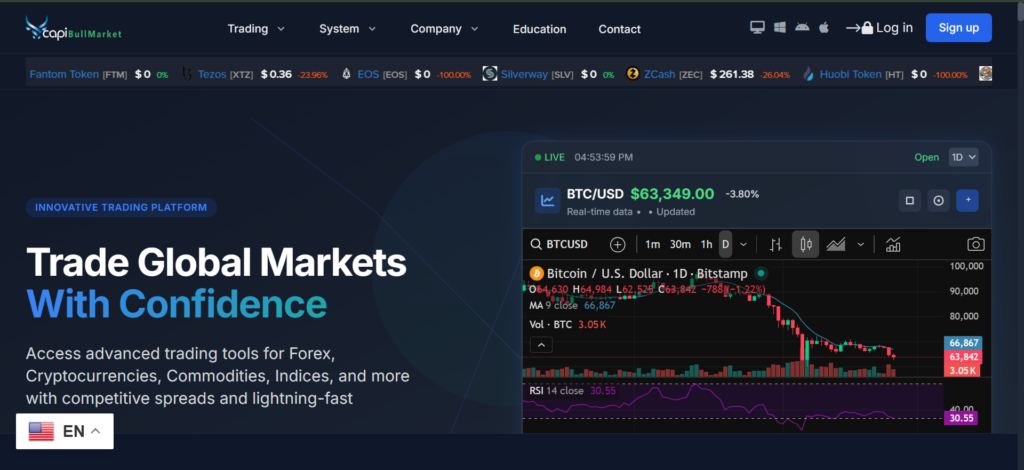This screenshot has width=1024, height=470.
Task: Click the $63,349.00 BTC price
Action: 672,193
